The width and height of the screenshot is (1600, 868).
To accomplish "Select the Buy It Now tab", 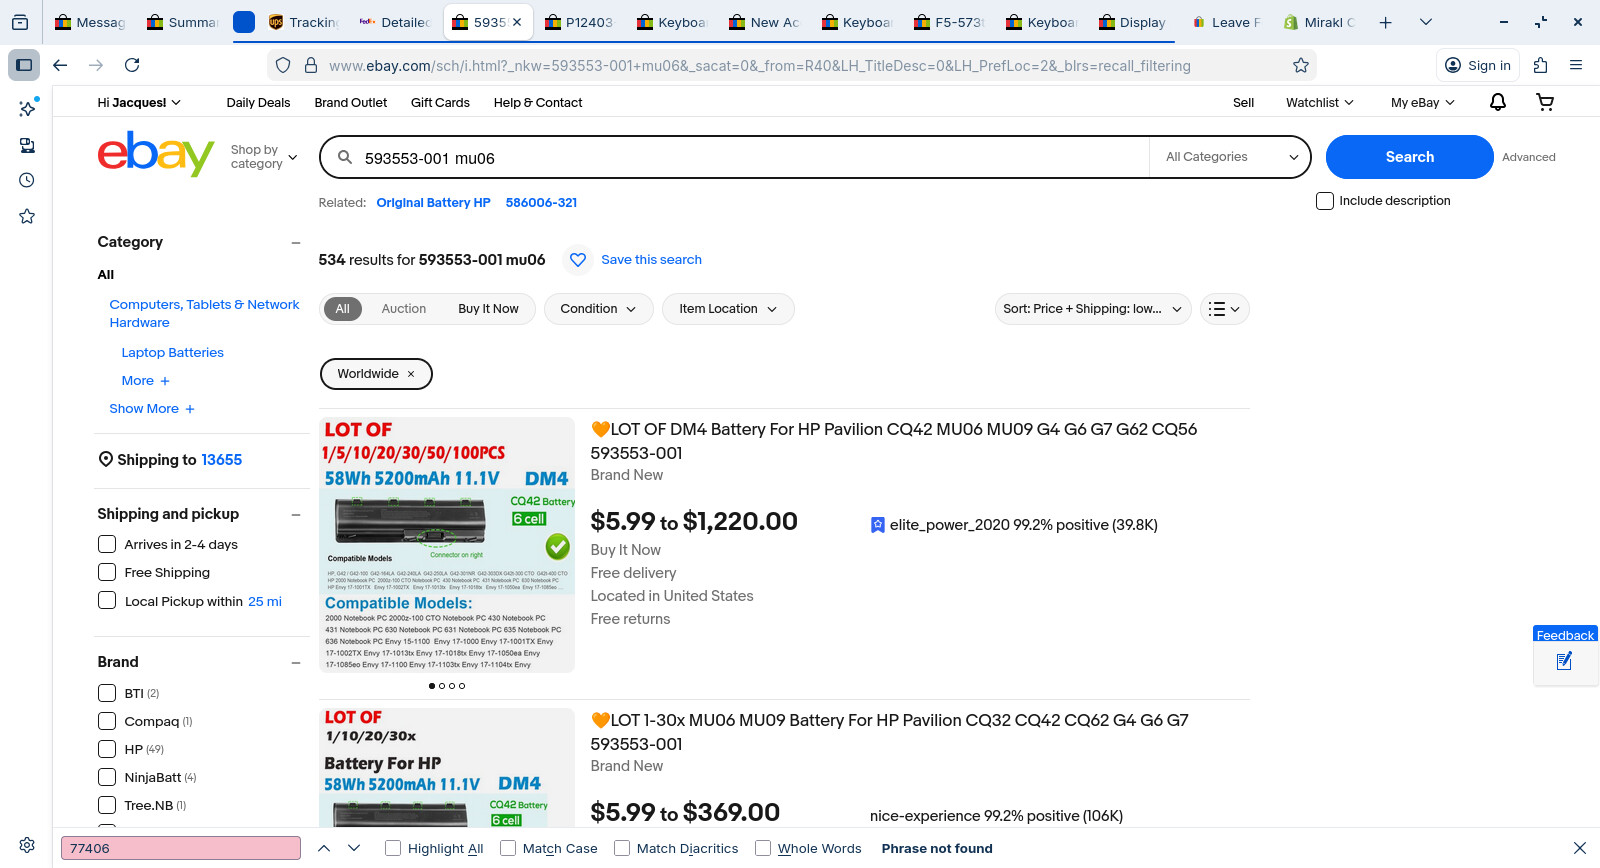I will (488, 309).
